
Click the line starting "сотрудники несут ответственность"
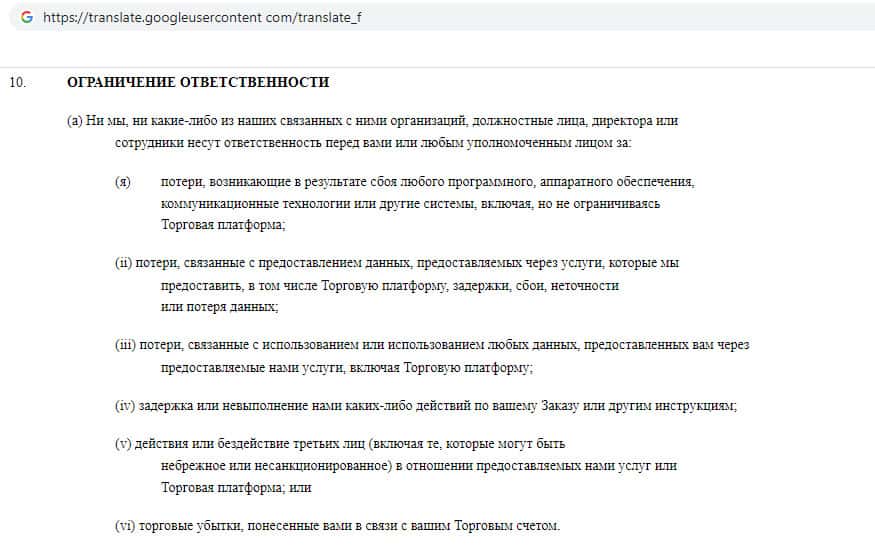coord(373,143)
